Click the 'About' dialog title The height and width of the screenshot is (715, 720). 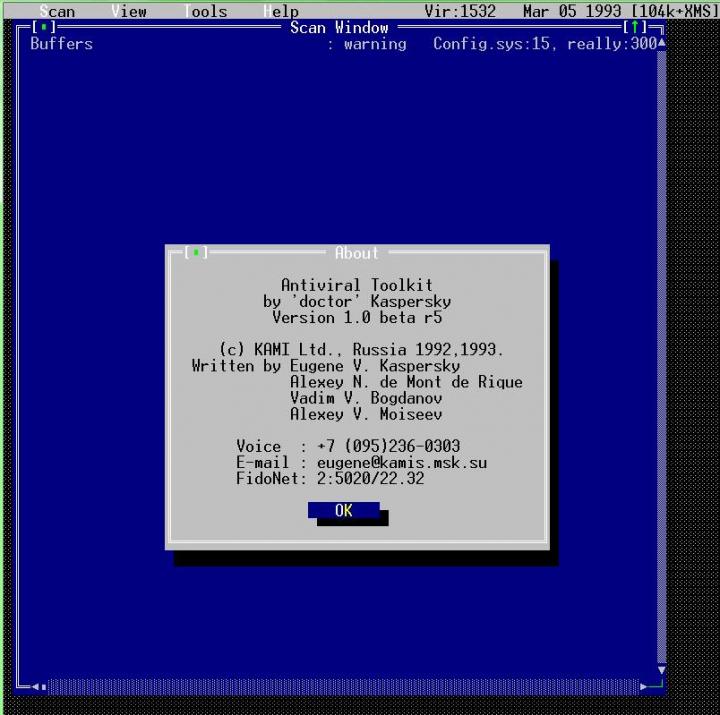click(x=357, y=253)
